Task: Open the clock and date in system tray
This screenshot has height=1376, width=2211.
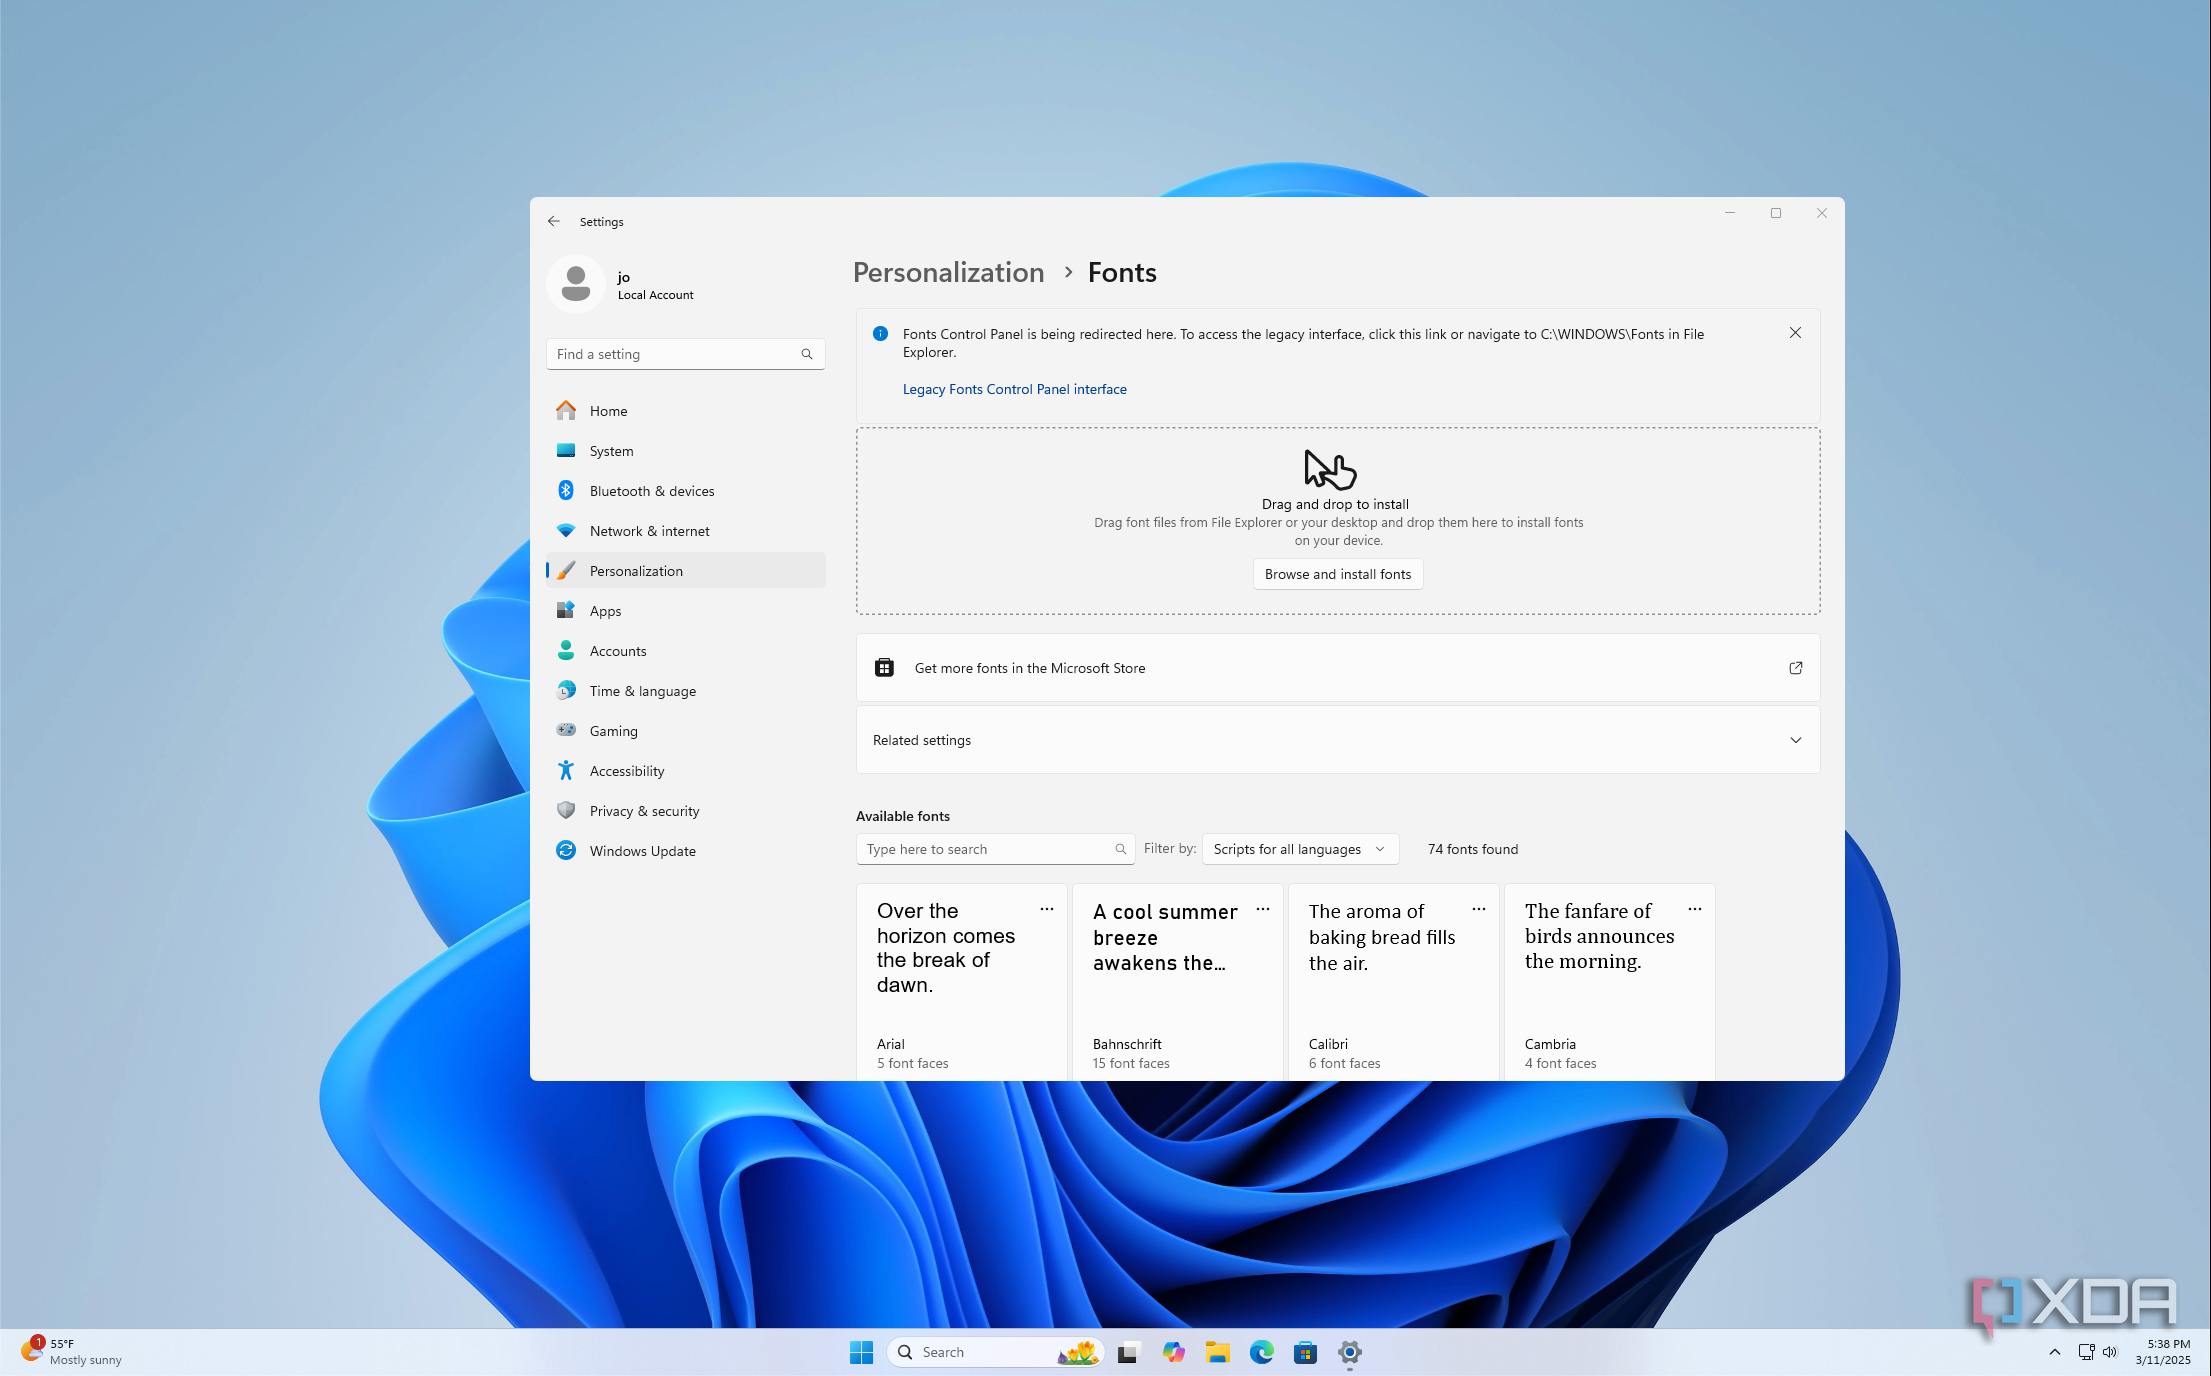Action: [x=2162, y=1352]
